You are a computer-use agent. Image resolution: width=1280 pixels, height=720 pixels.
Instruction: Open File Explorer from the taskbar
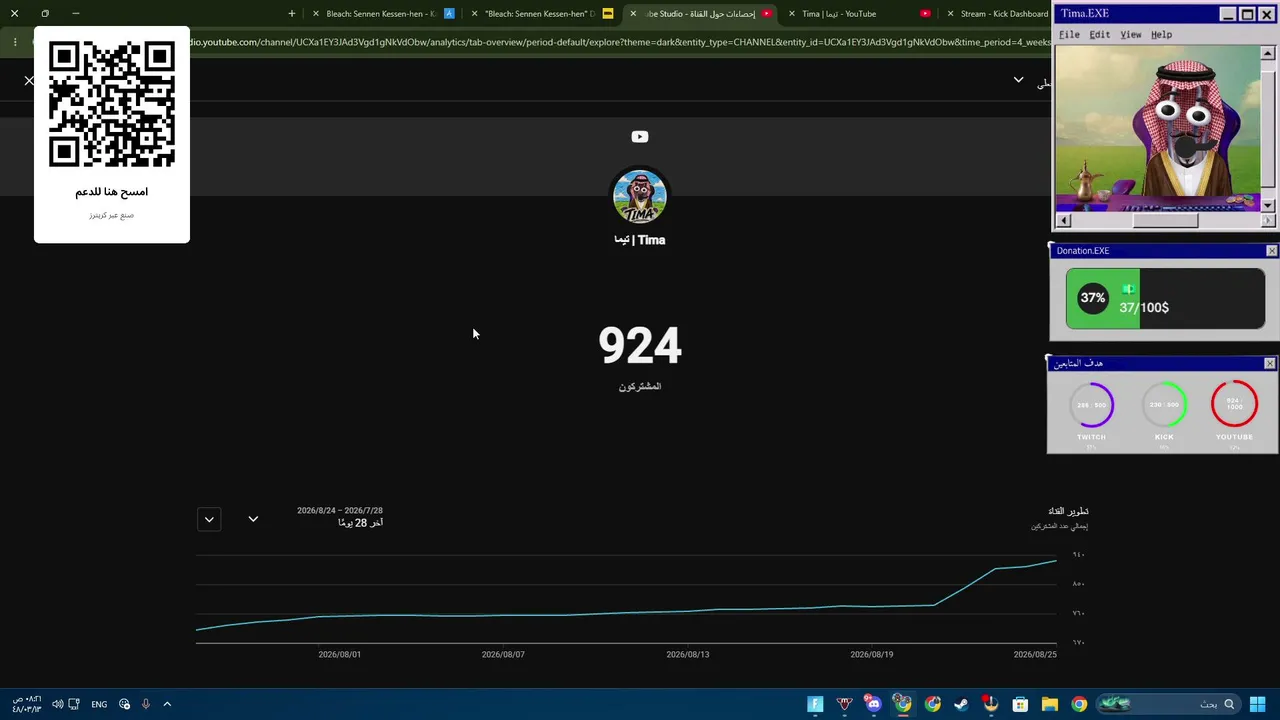1050,704
